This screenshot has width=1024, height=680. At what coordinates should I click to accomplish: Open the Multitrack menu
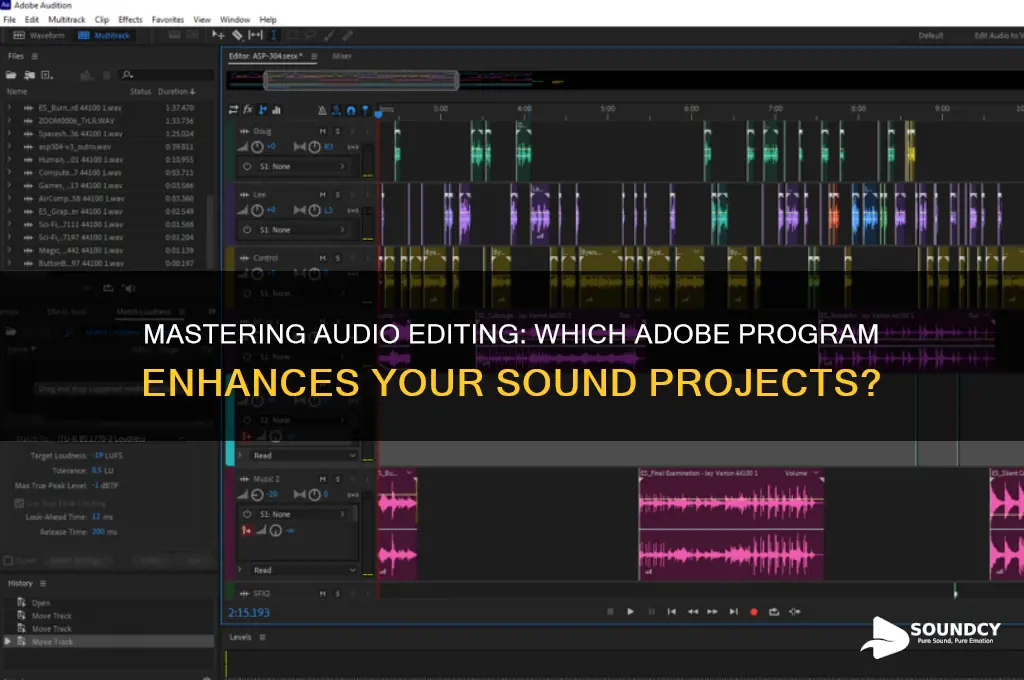click(x=67, y=20)
